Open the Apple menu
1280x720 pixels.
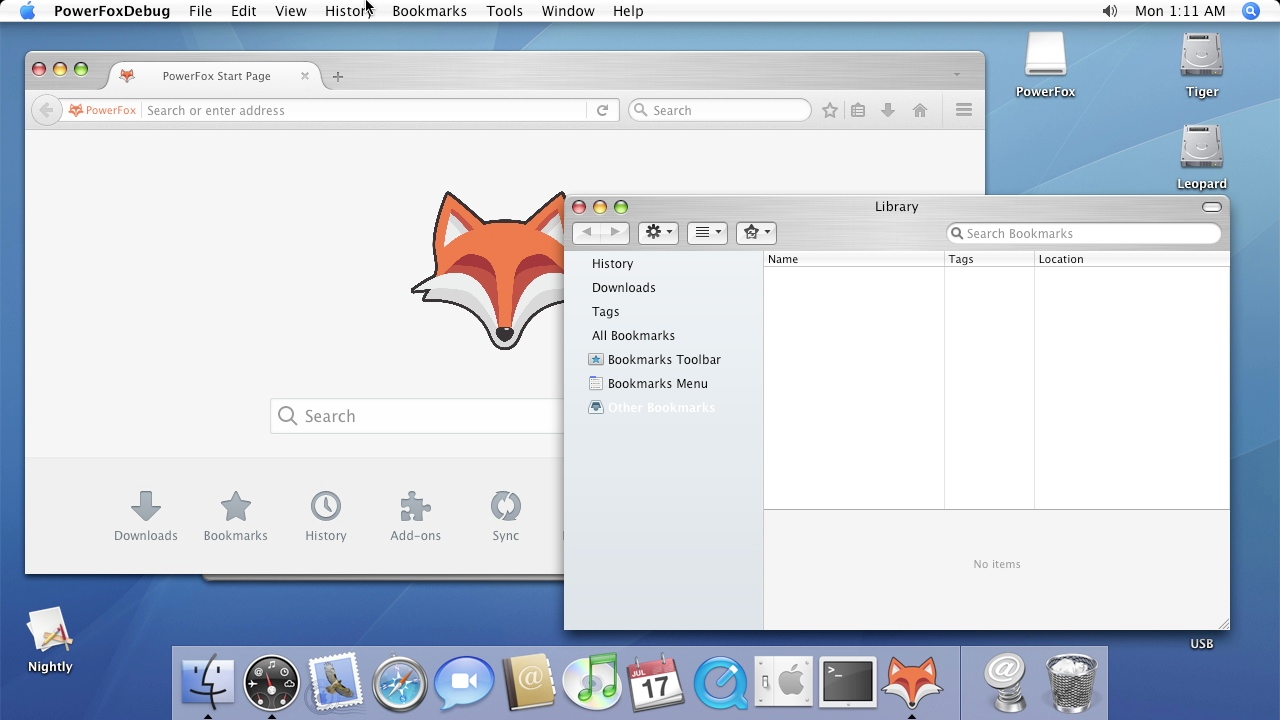tap(28, 11)
